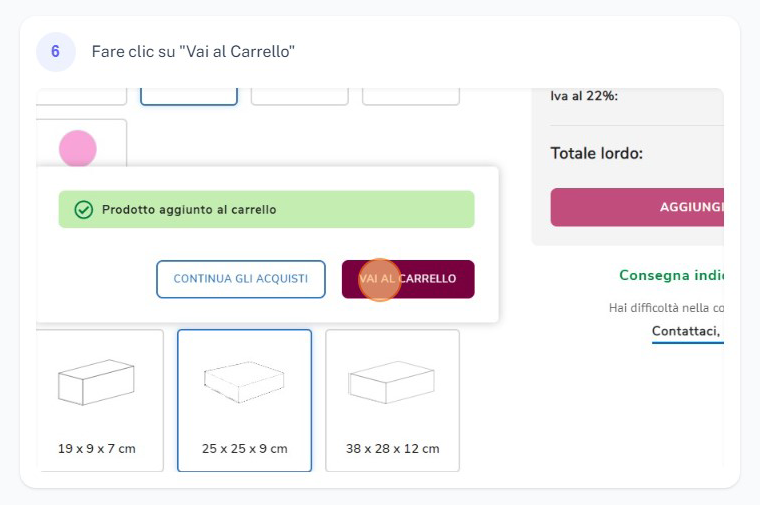
Task: Click the "Hai difficoltà" help text
Action: tap(666, 308)
